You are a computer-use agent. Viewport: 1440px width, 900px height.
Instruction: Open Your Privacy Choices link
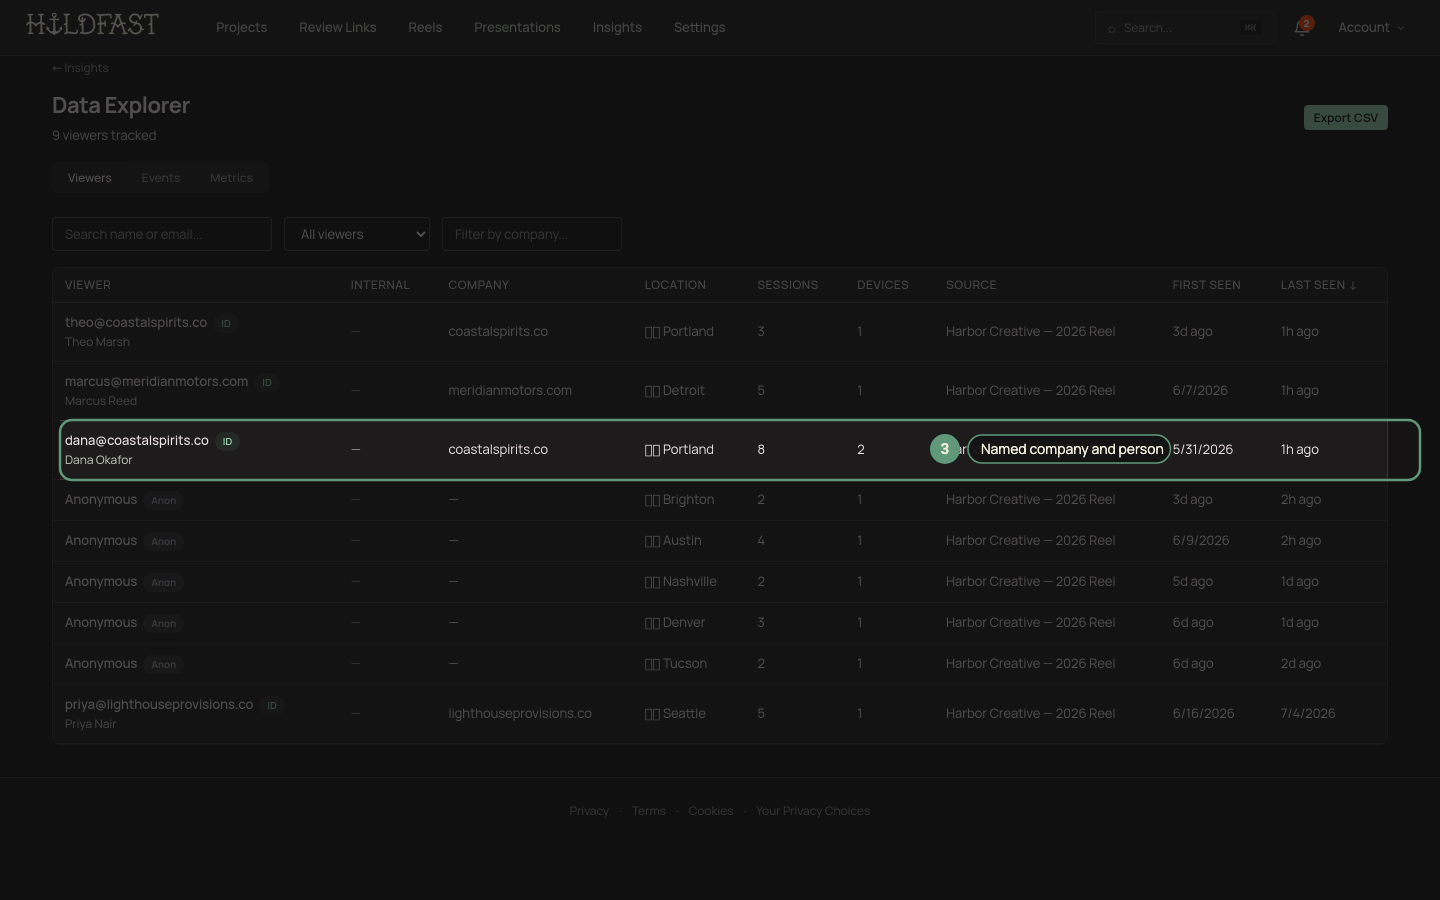[x=813, y=811]
